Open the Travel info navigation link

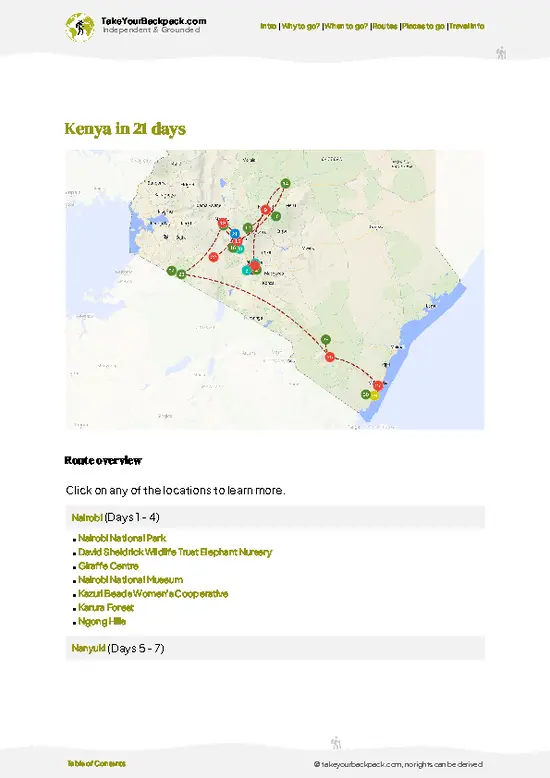467,26
